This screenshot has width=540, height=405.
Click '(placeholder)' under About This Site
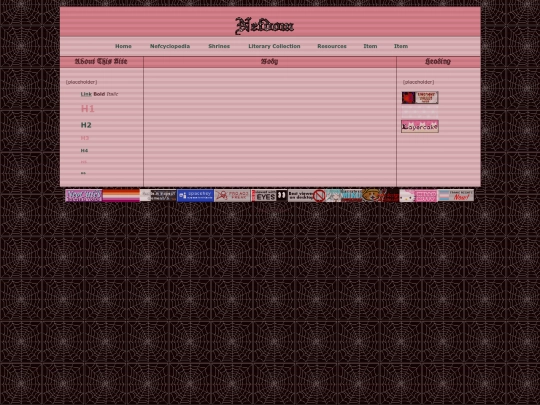pyautogui.click(x=82, y=82)
